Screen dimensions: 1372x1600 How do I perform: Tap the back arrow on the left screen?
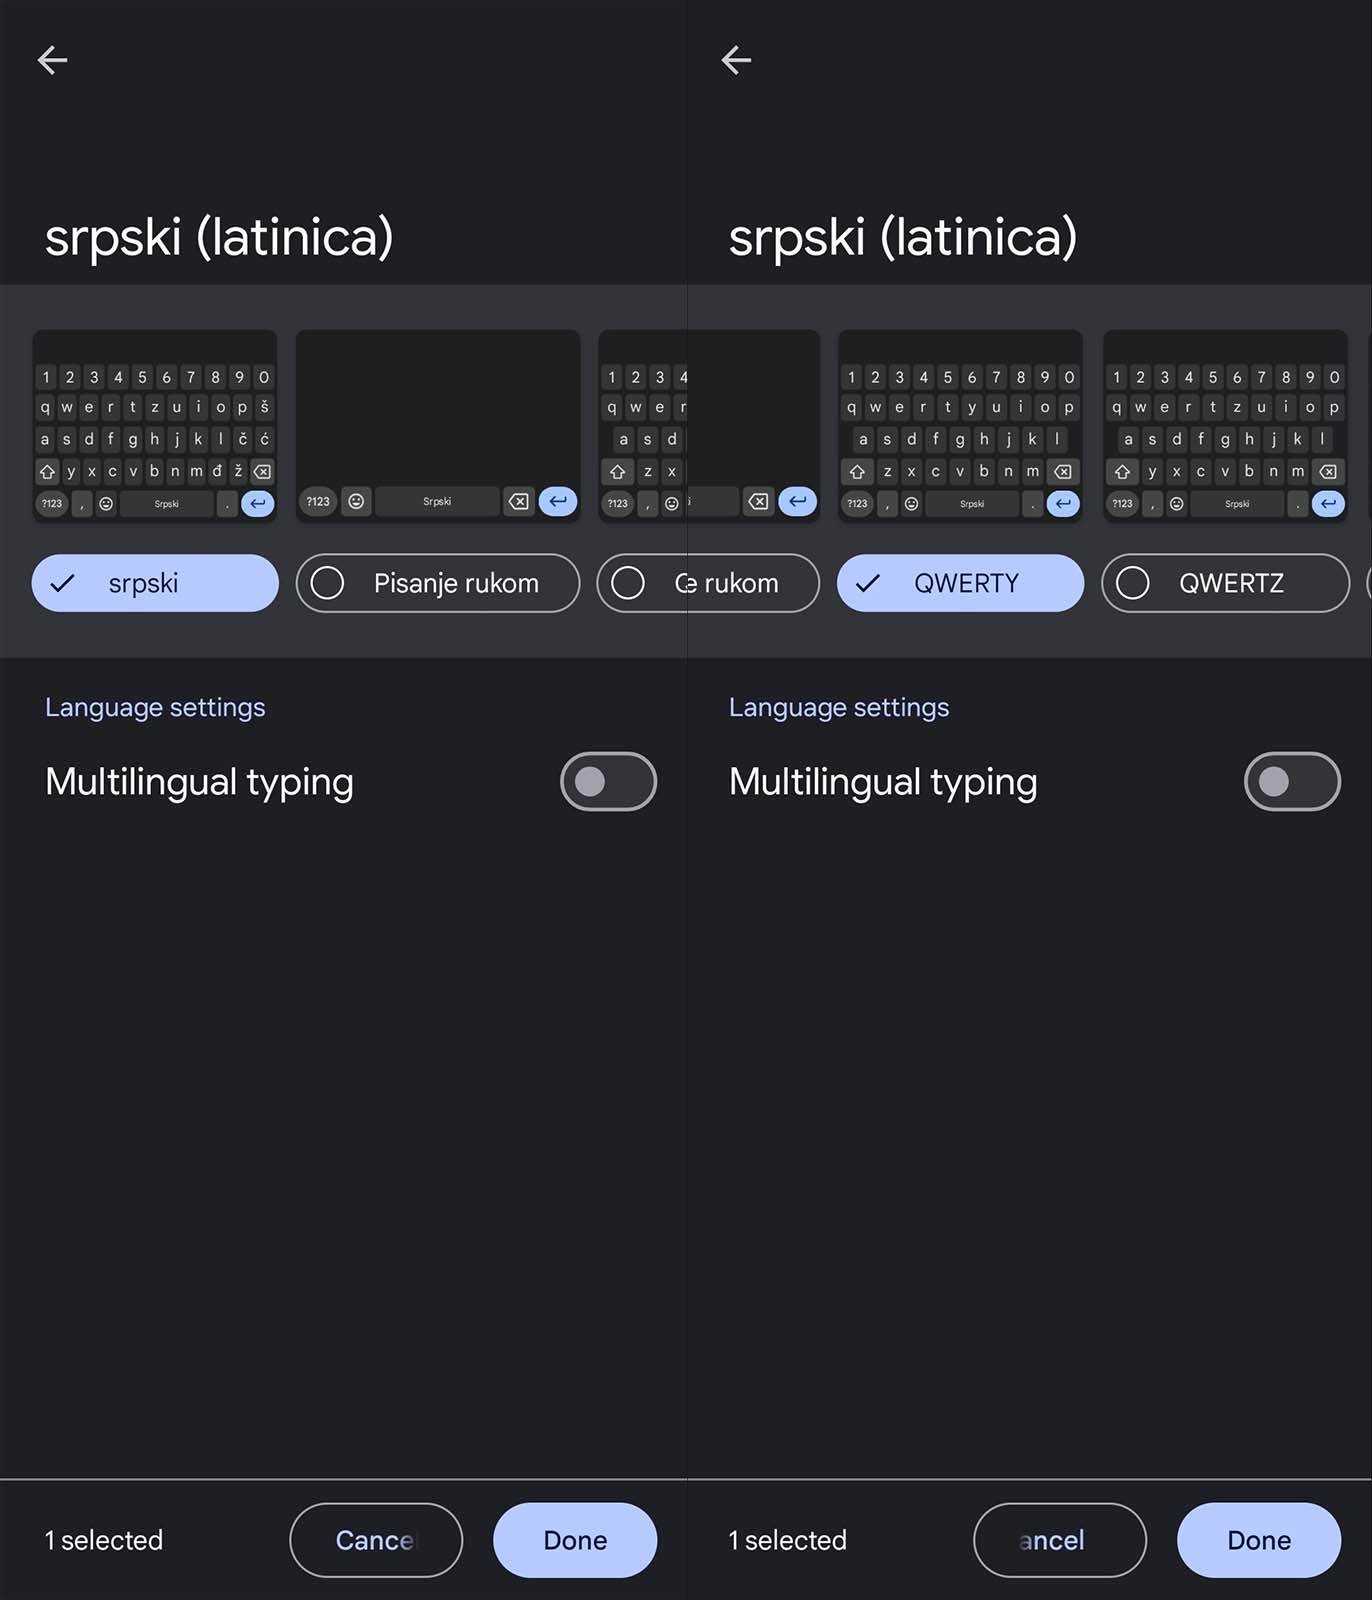point(52,60)
